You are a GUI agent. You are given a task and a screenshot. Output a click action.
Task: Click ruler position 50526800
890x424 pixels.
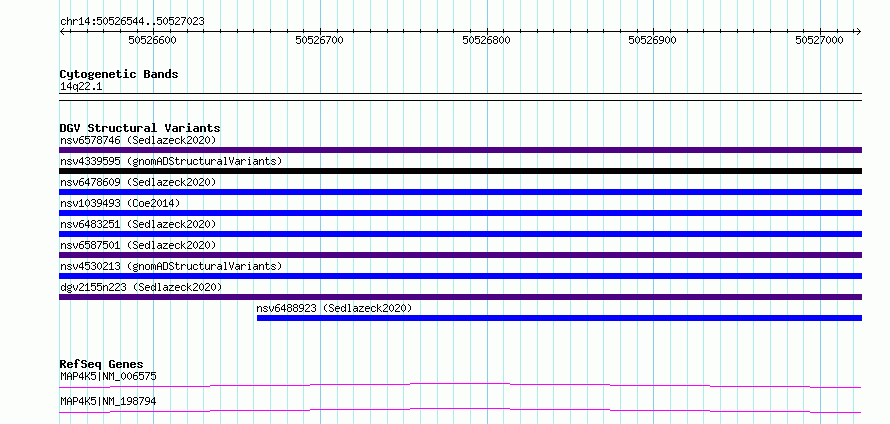[486, 40]
